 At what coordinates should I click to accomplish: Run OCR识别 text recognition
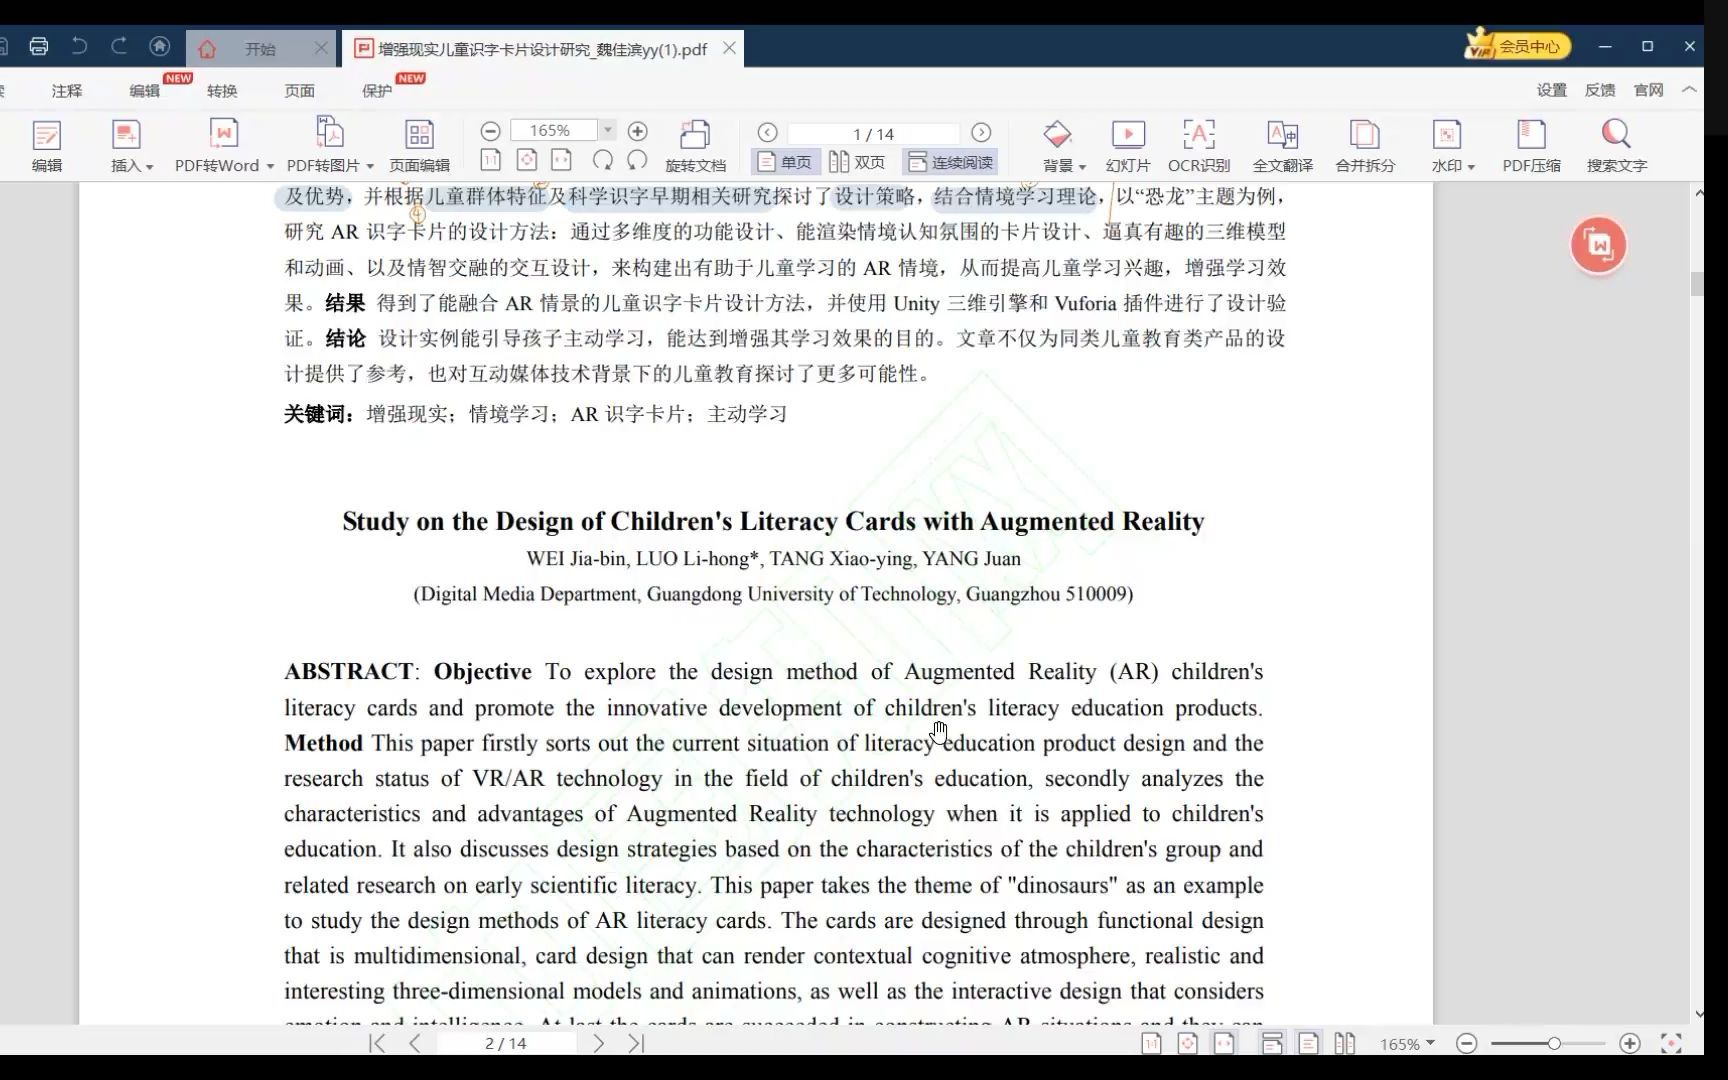1199,145
